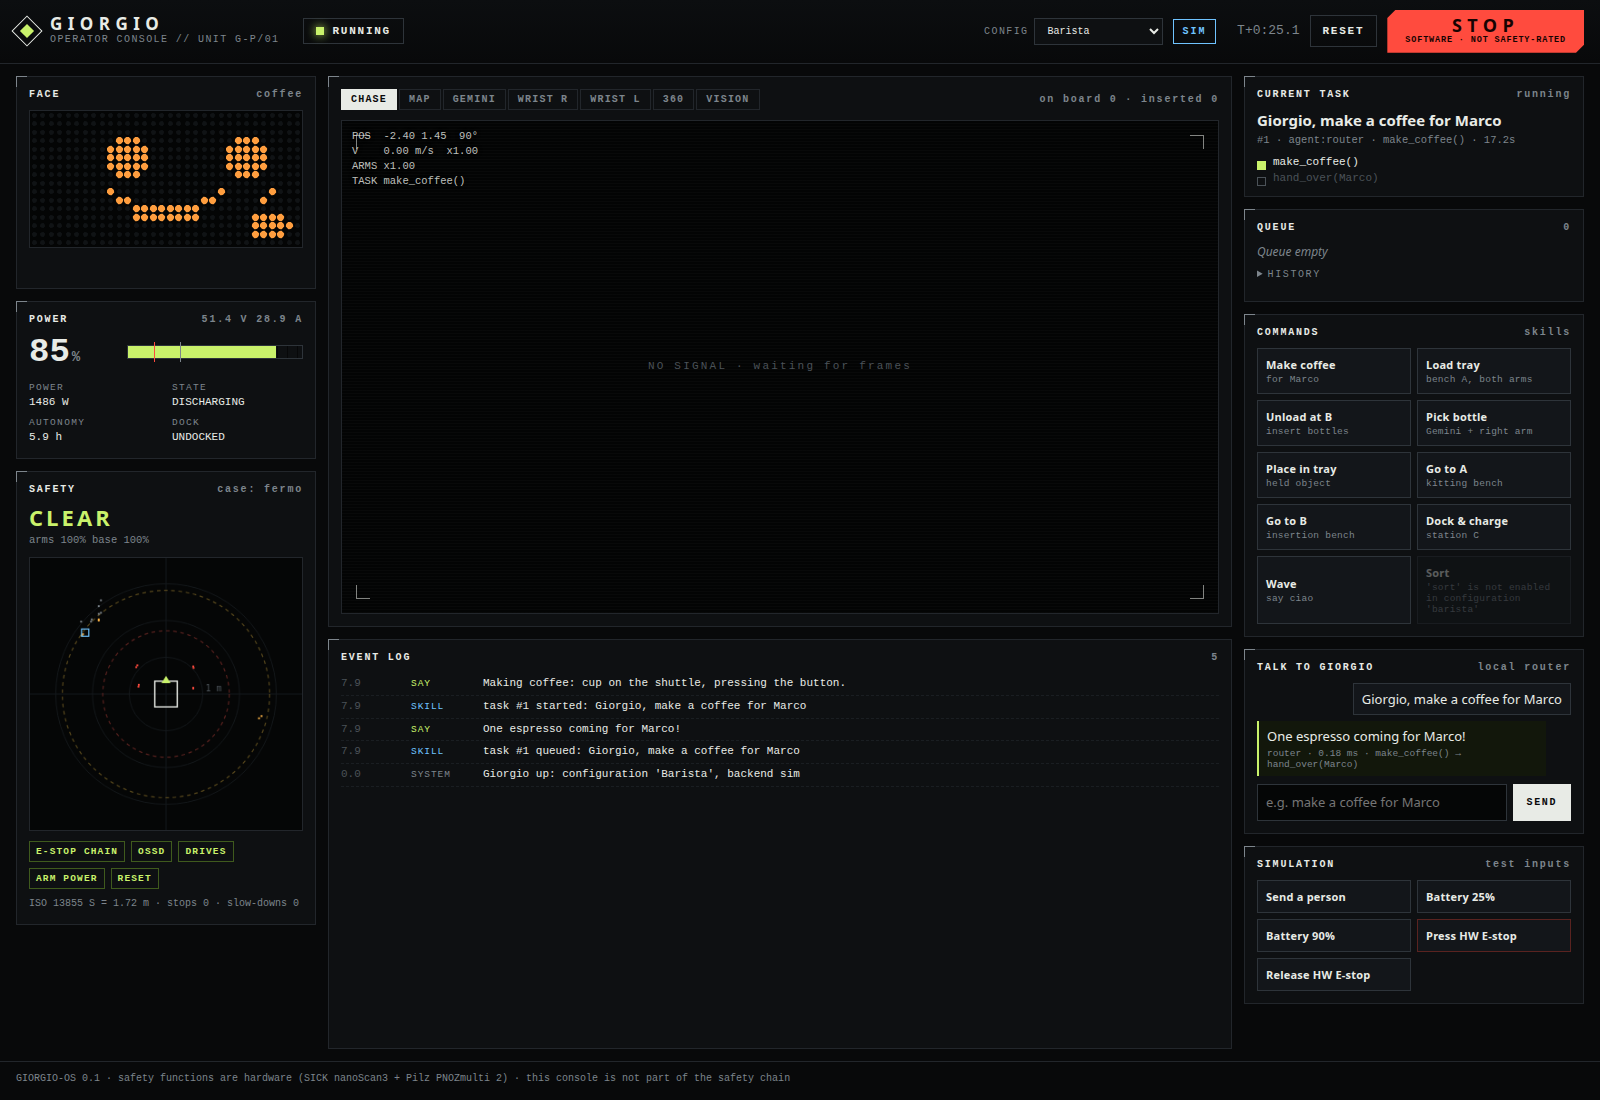Set simulation Battery 90%
The image size is (1600, 1100).
[1333, 936]
